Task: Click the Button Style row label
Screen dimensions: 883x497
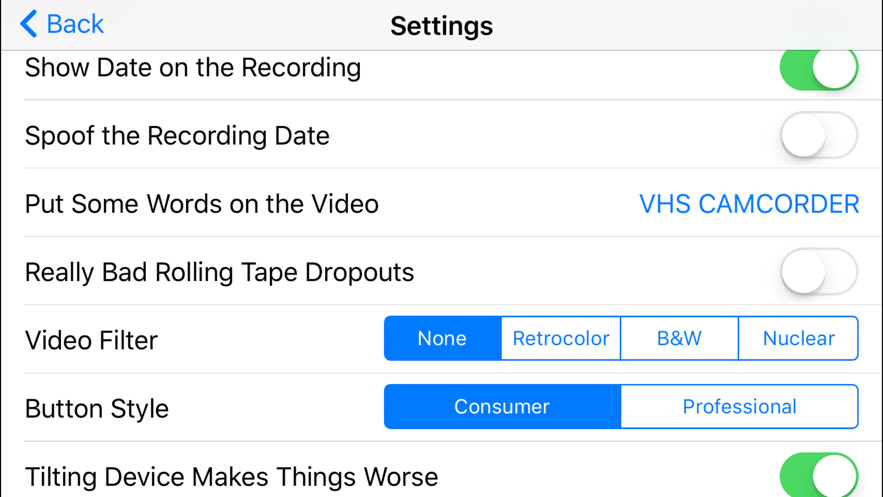Action: coord(97,409)
